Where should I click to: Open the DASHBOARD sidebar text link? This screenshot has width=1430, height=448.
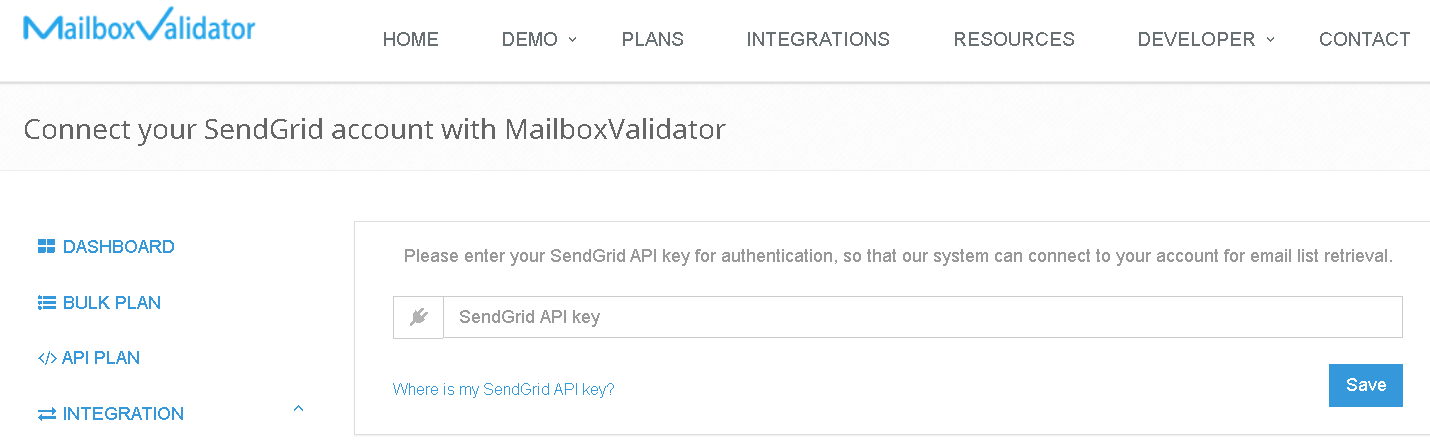click(118, 247)
